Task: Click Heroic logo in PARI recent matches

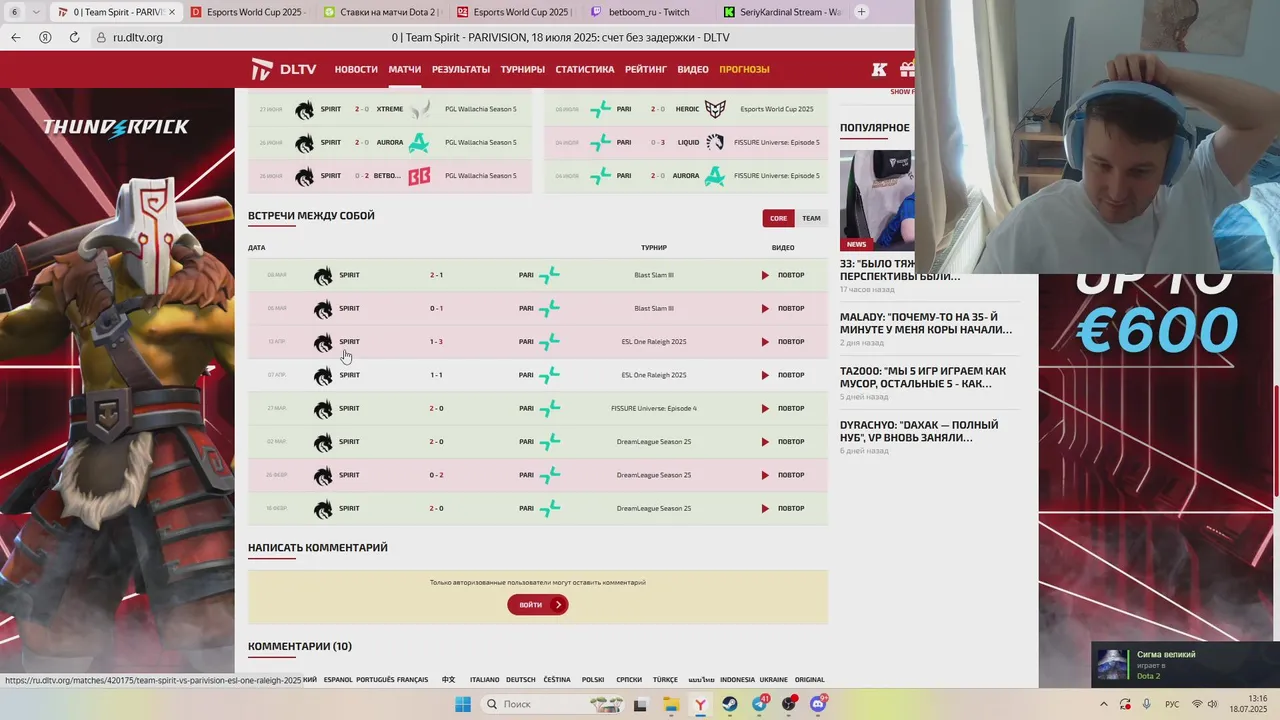Action: tap(715, 109)
